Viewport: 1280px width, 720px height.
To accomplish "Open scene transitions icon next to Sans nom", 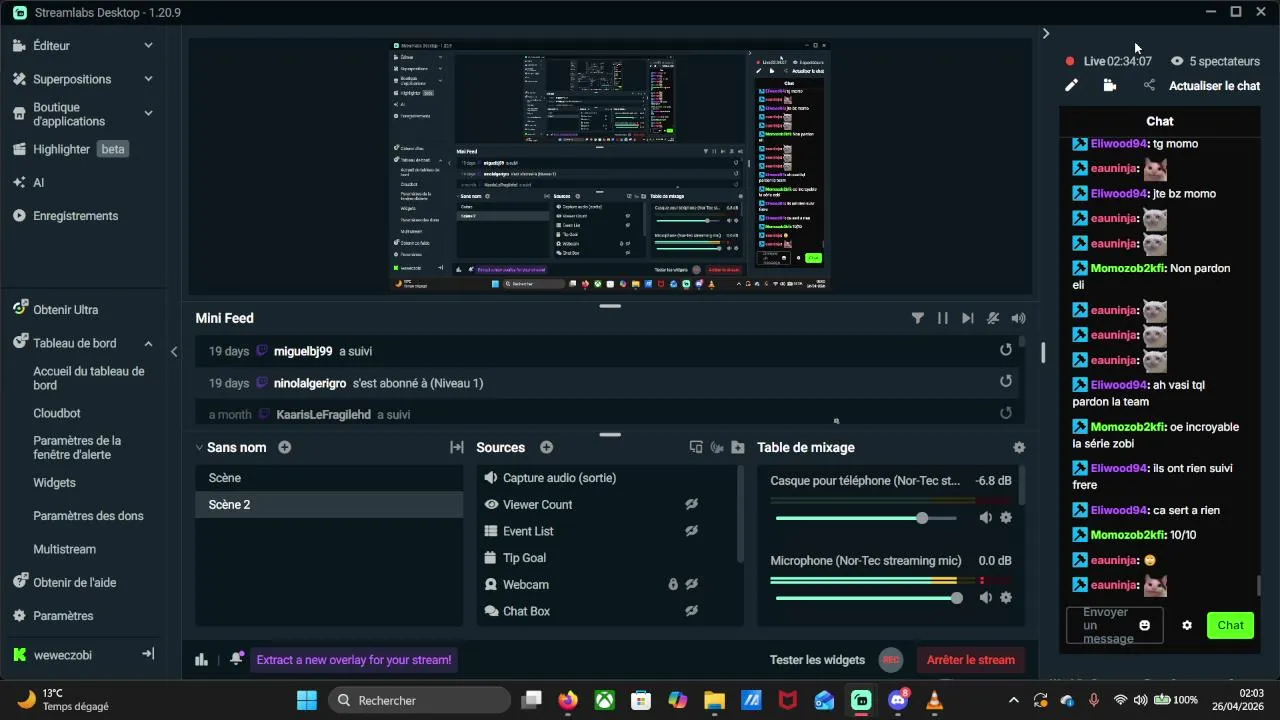I will pyautogui.click(x=456, y=447).
